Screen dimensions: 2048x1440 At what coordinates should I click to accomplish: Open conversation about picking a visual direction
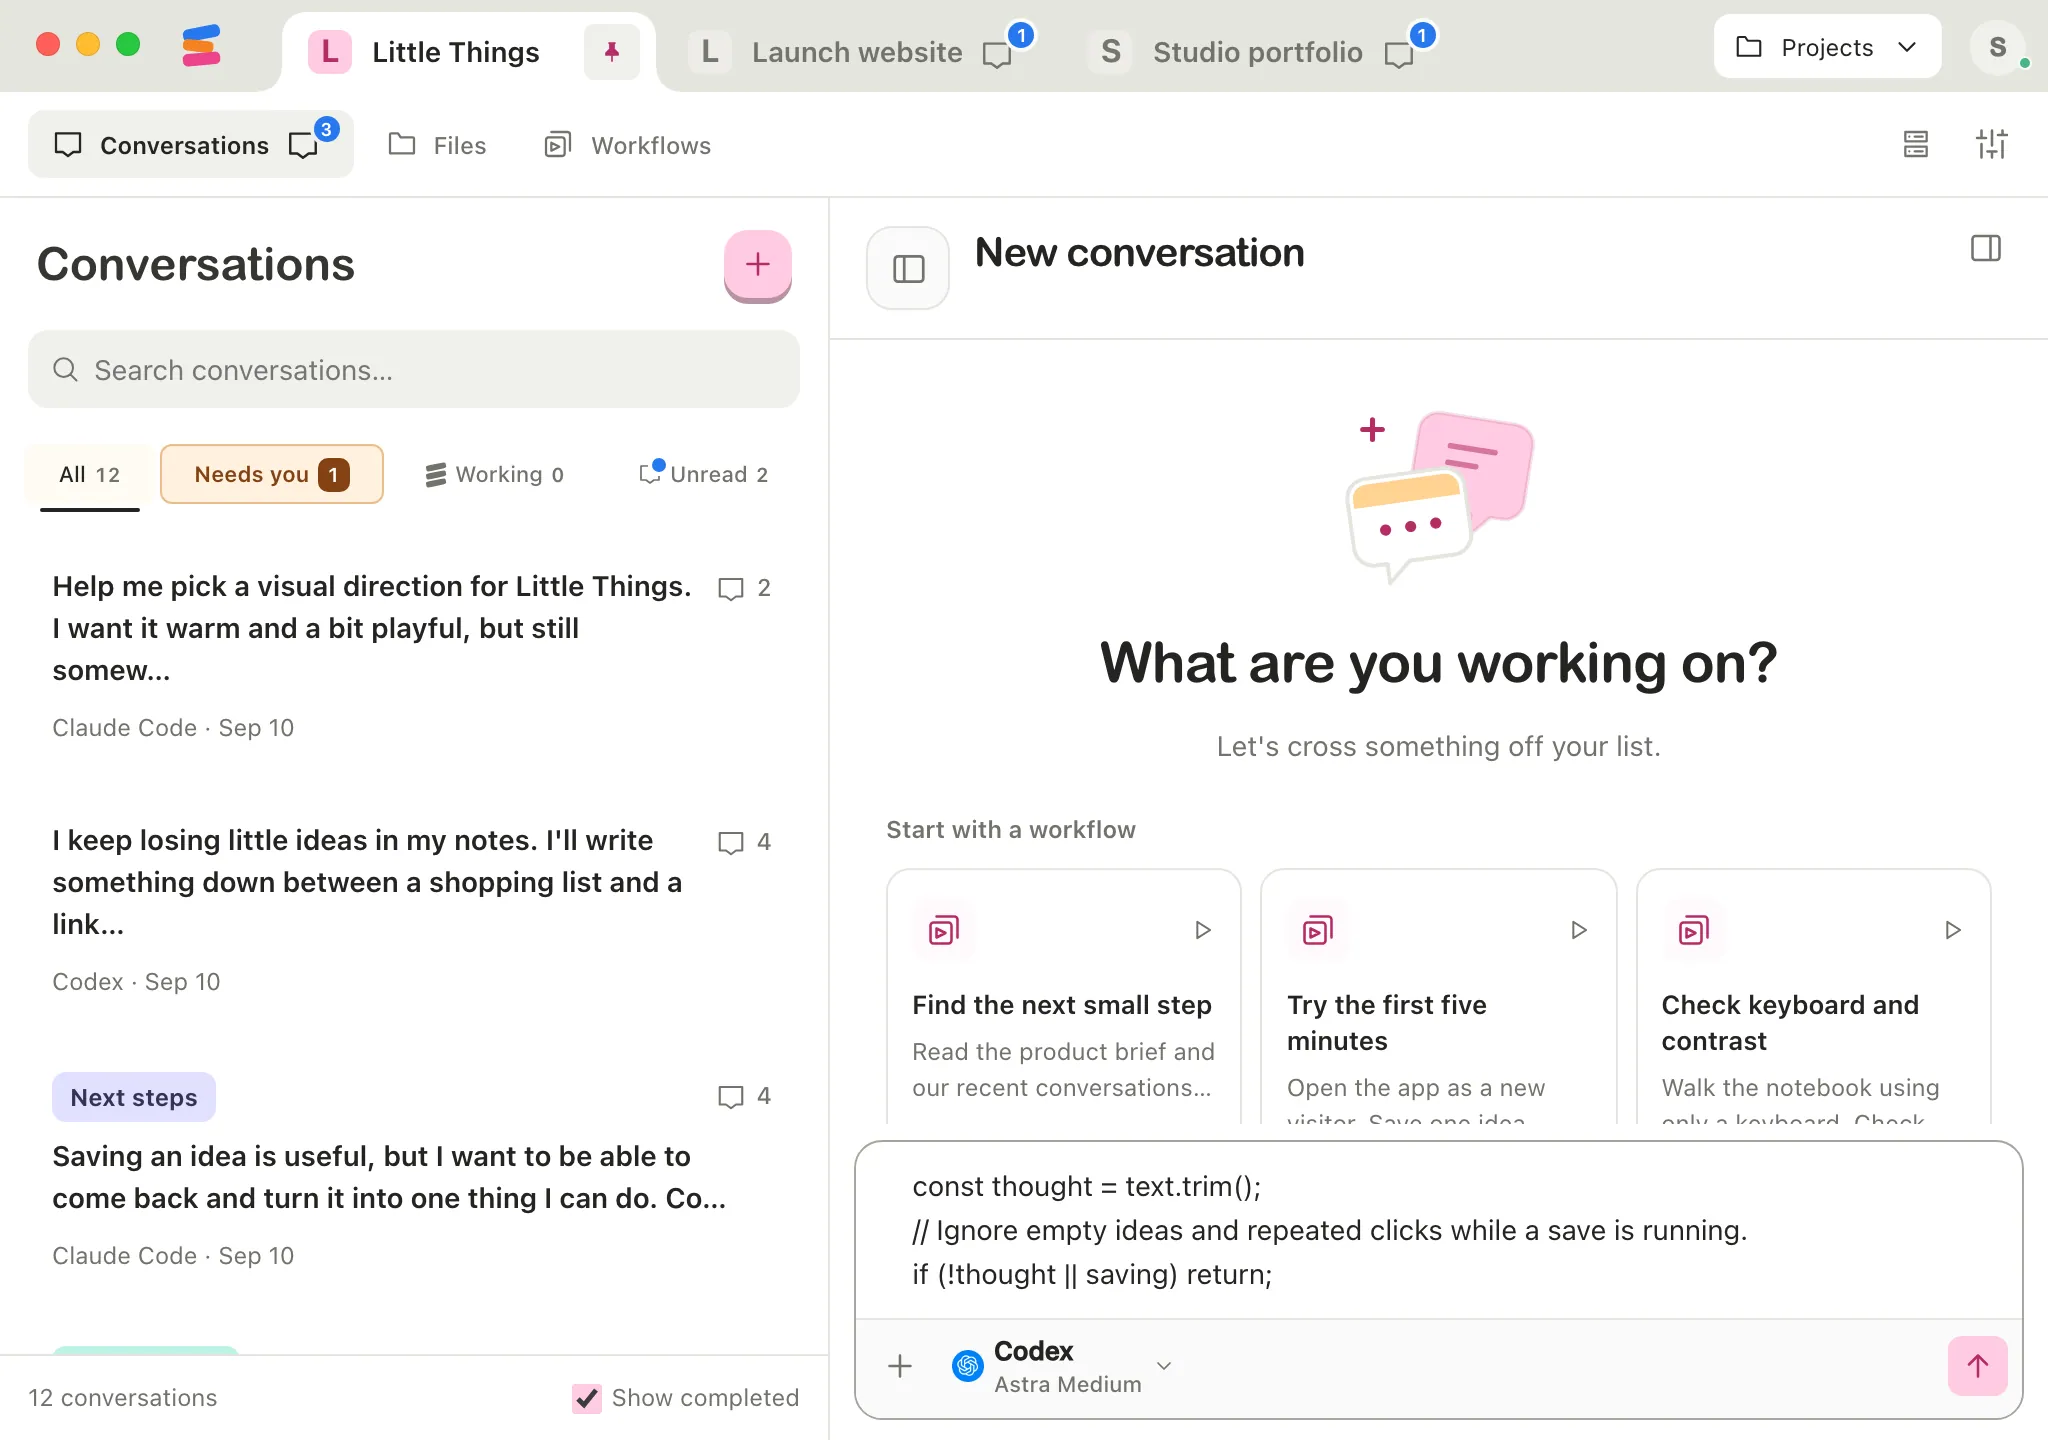(x=412, y=656)
